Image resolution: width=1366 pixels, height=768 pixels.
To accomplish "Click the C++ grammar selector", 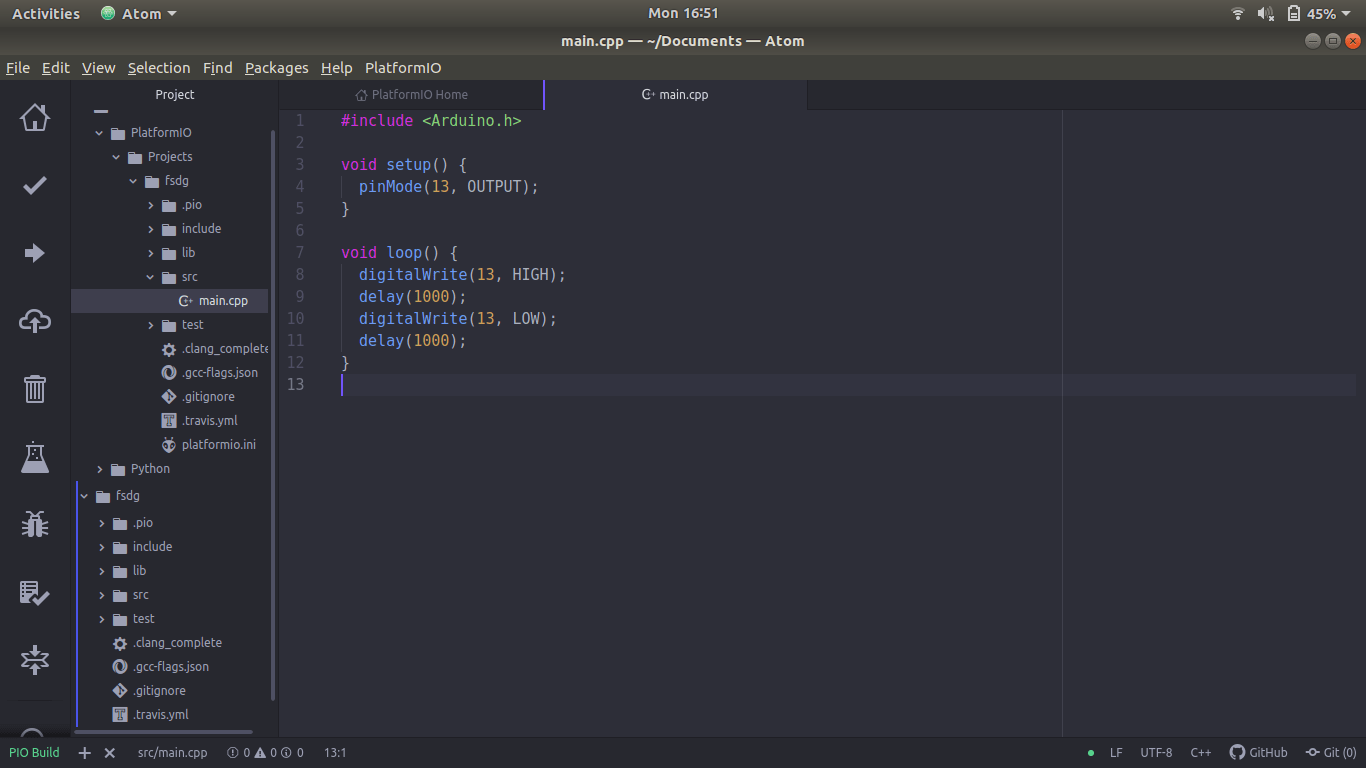I will pos(1201,752).
